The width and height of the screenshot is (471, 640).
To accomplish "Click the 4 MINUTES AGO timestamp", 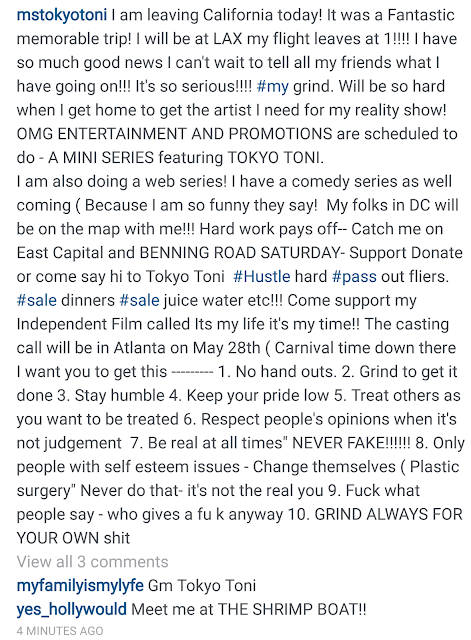I will point(60,631).
